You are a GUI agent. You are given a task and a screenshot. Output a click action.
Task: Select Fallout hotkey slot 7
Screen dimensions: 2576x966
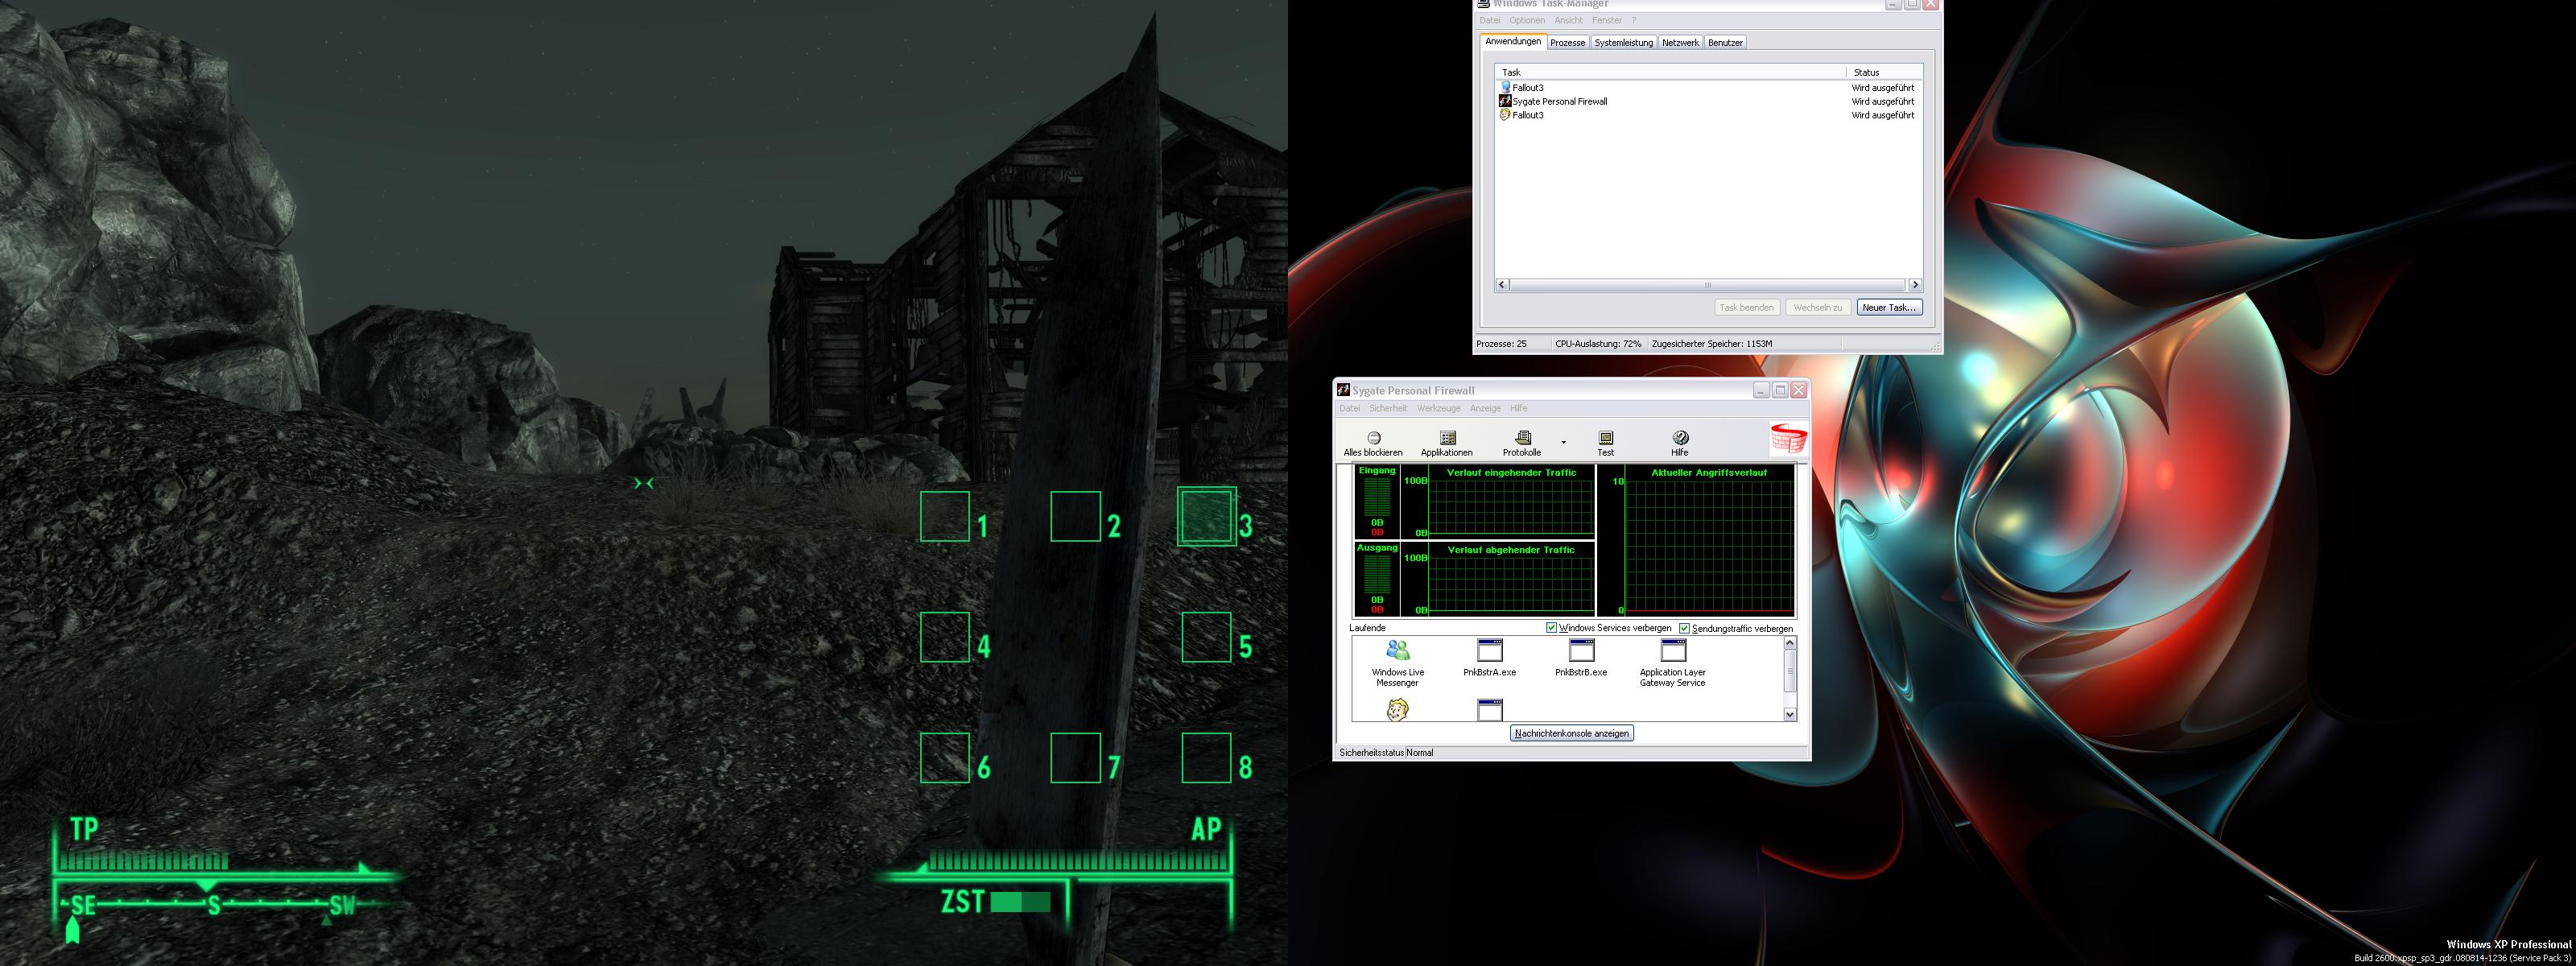(x=1076, y=758)
